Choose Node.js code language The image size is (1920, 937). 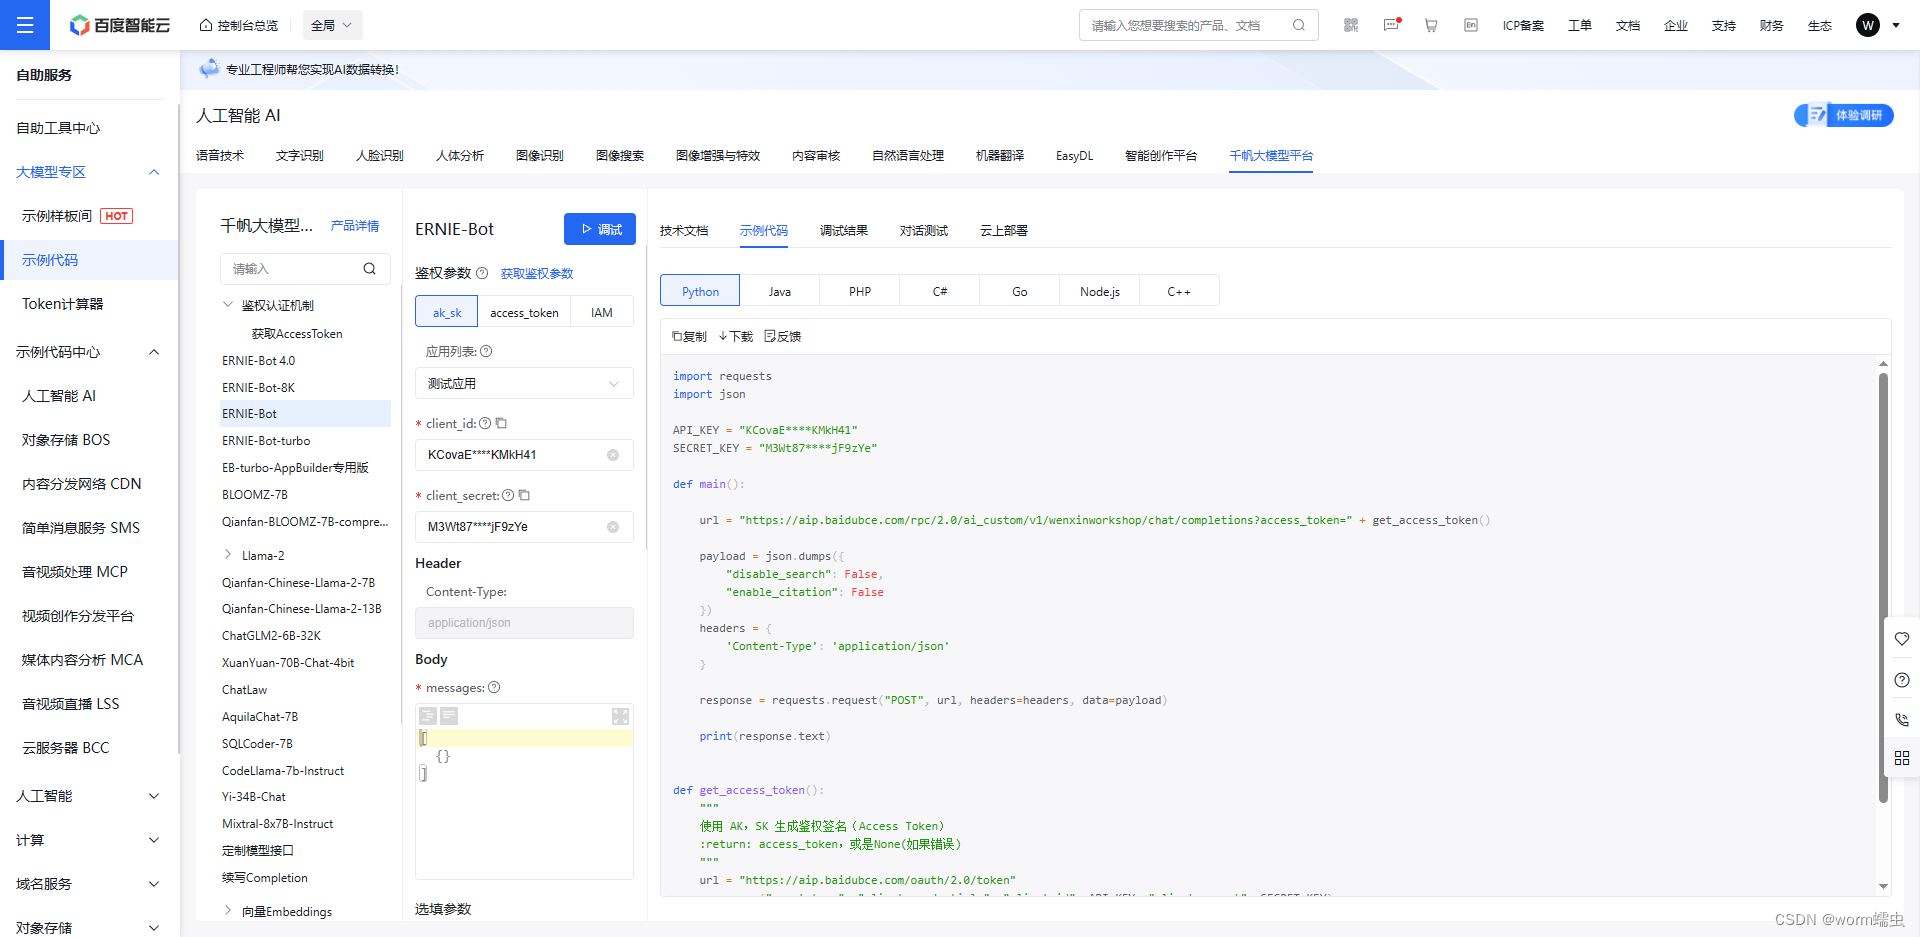1100,291
